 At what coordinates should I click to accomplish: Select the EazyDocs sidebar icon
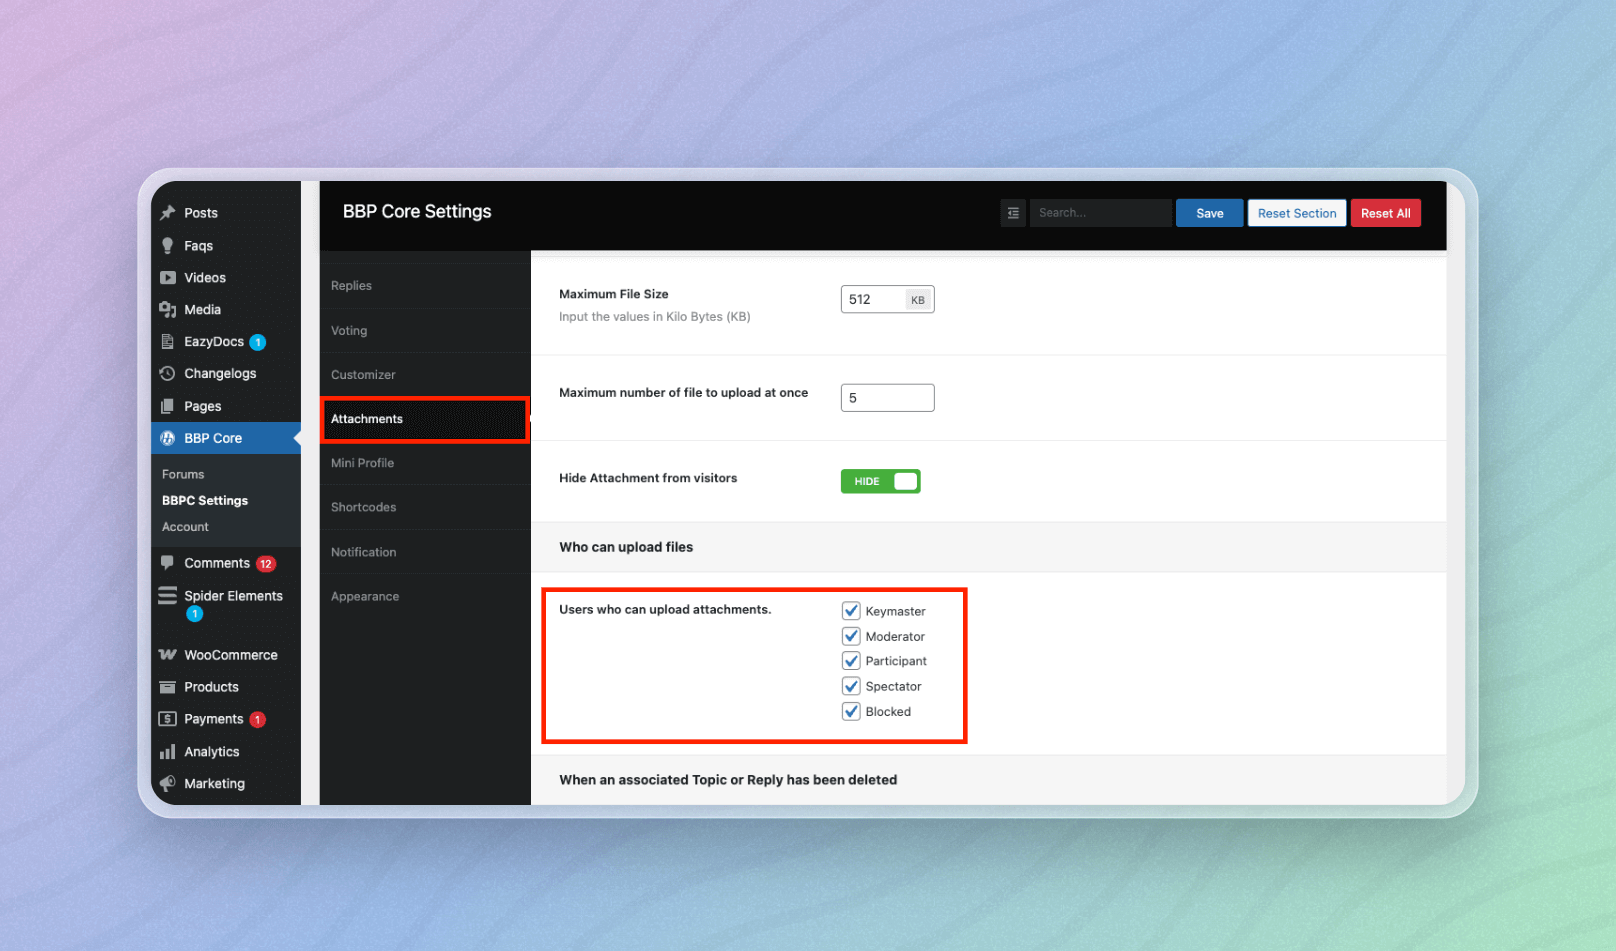[x=168, y=341]
